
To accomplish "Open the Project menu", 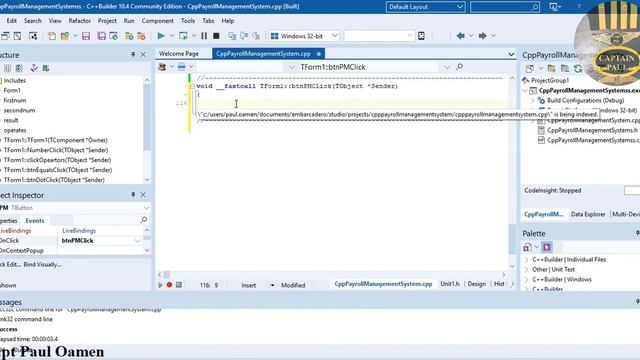I will click(107, 20).
